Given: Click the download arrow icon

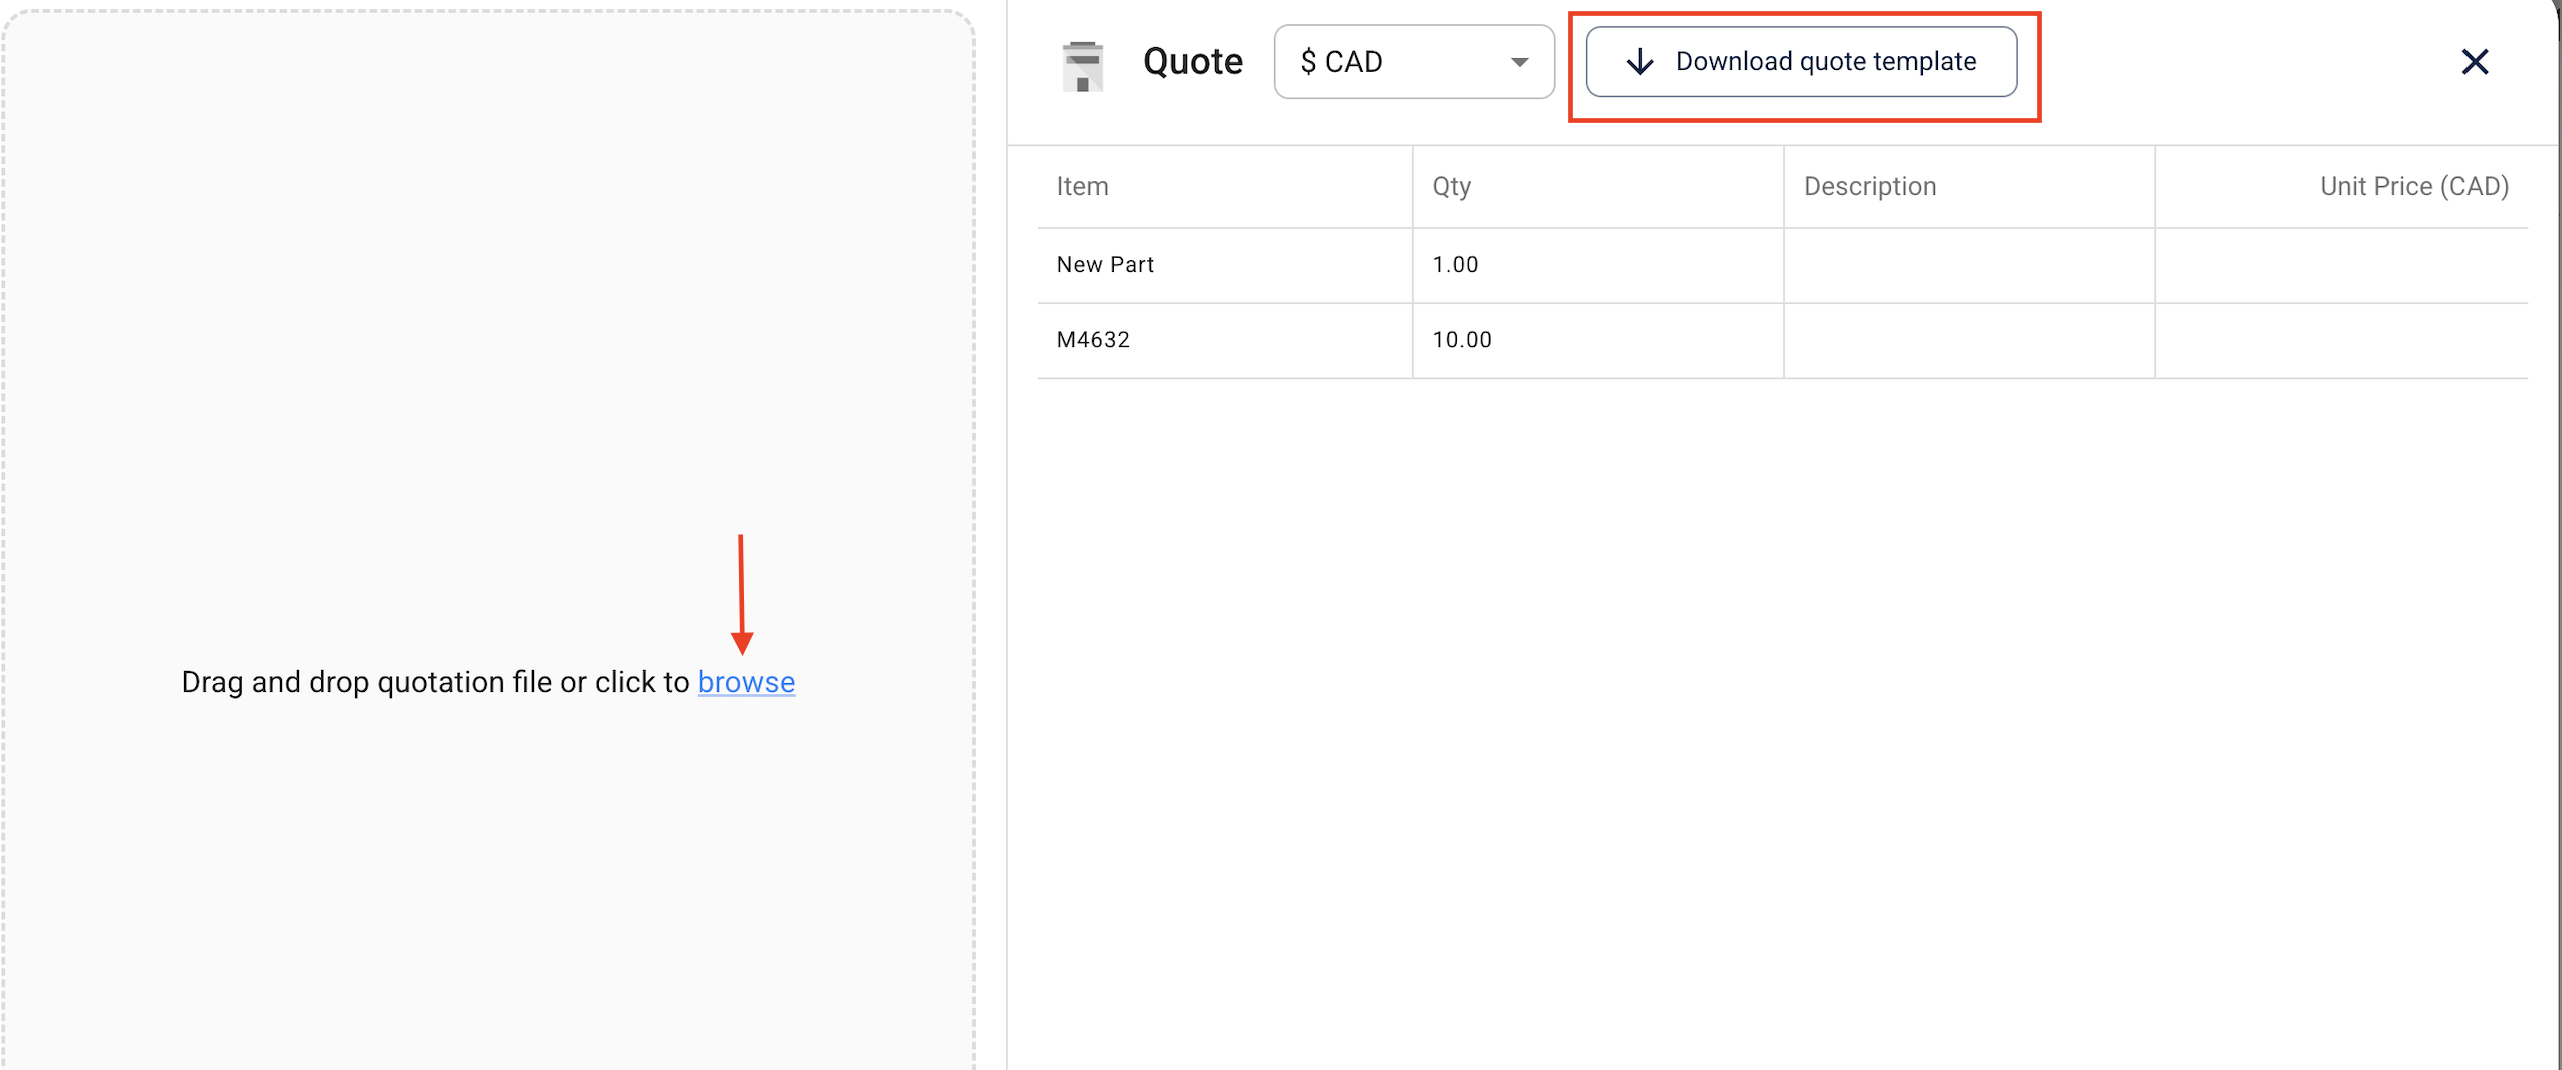Looking at the screenshot, I should point(1639,62).
